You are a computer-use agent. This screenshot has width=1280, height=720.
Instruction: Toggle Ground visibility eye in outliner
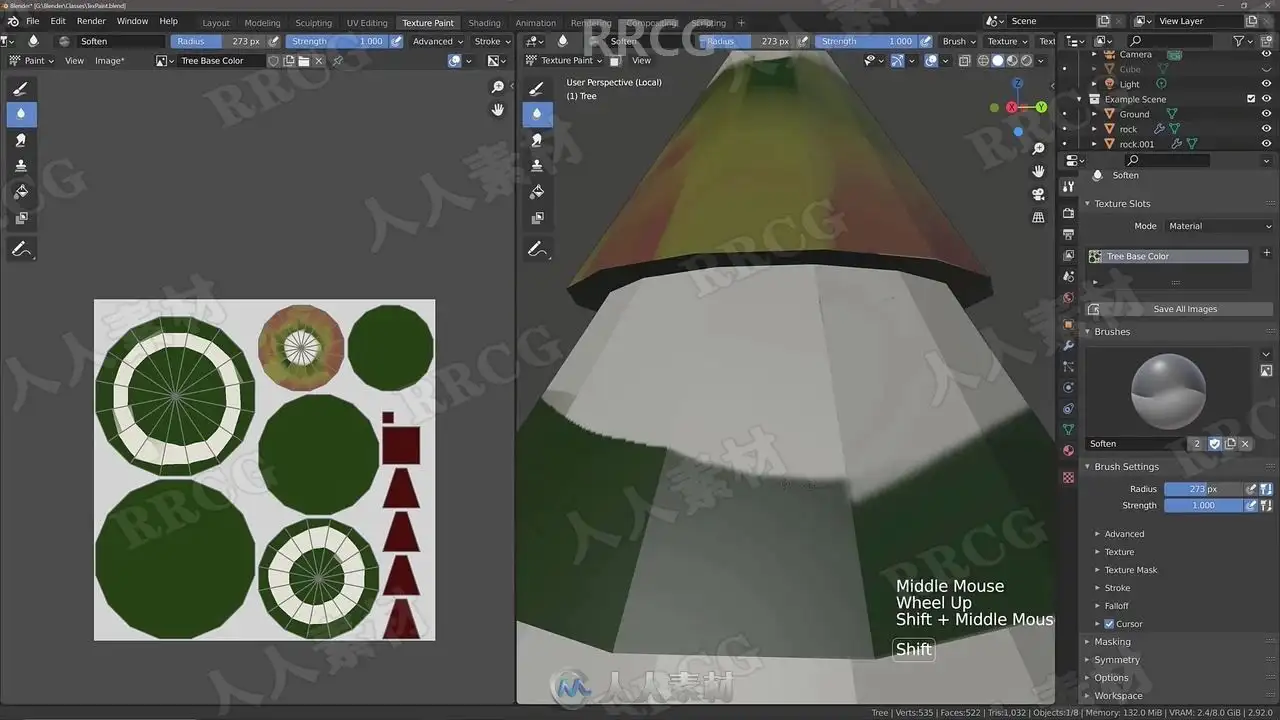tap(1266, 114)
